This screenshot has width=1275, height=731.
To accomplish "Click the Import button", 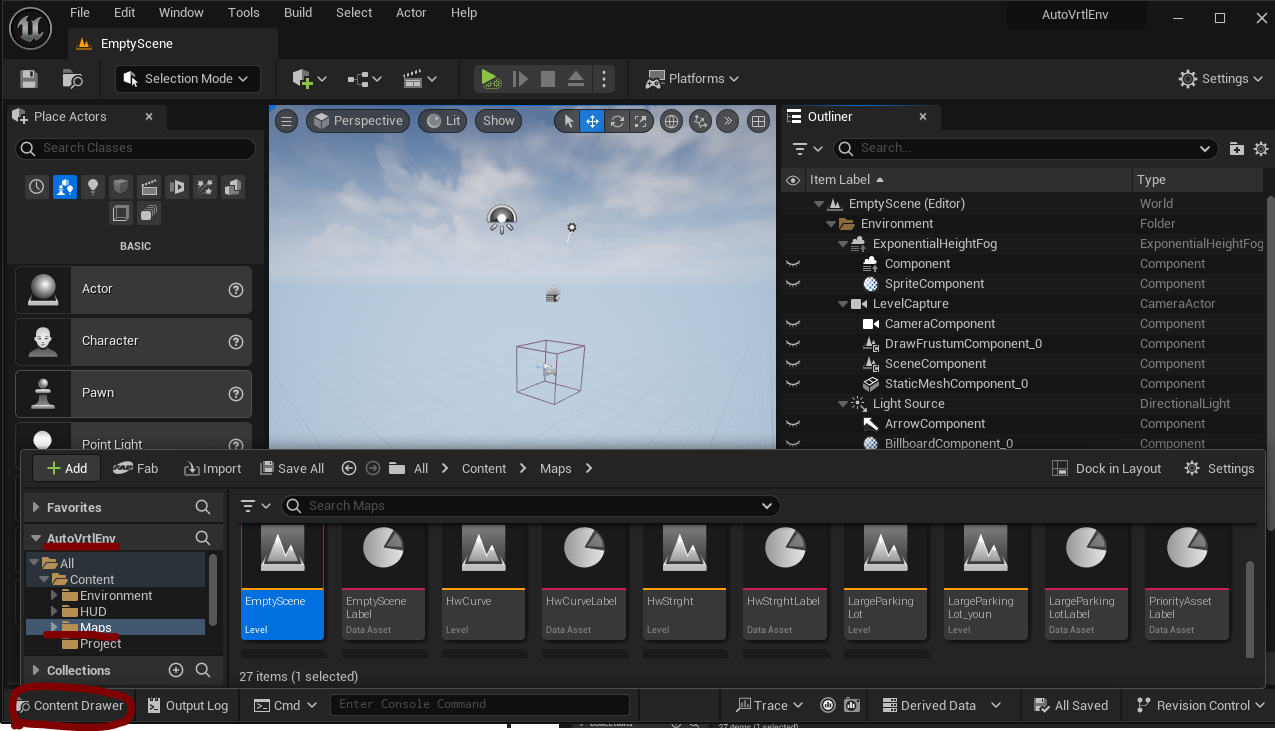I will (x=212, y=468).
